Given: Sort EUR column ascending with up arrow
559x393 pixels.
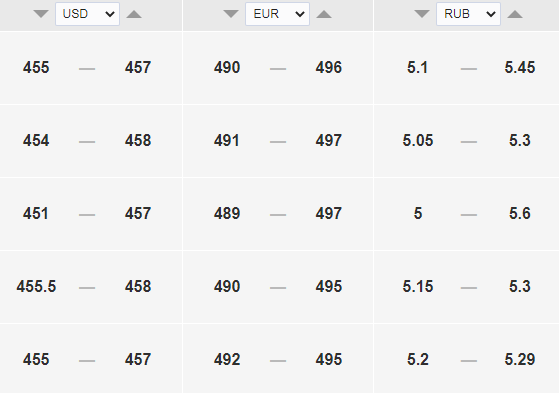Looking at the screenshot, I should click(x=324, y=14).
